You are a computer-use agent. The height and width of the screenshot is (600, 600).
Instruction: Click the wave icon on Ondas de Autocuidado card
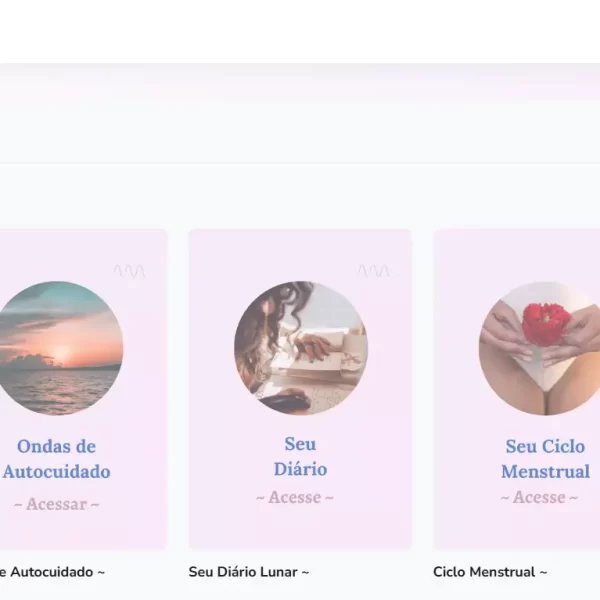pos(129,271)
